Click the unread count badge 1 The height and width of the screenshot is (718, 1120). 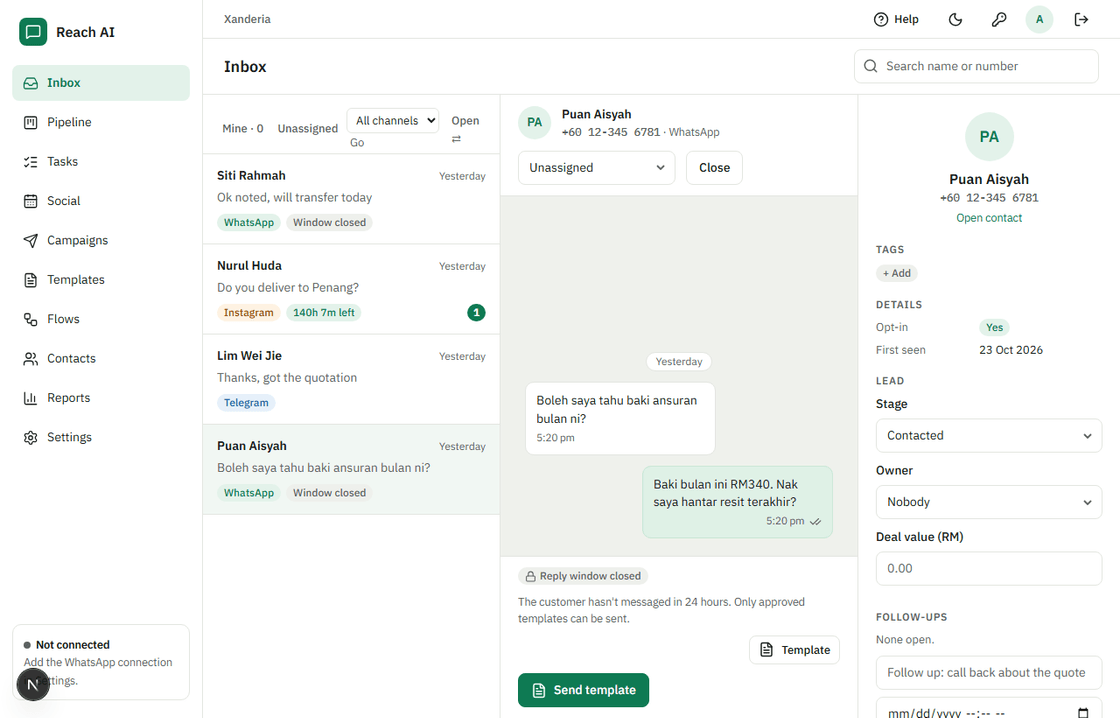(476, 313)
